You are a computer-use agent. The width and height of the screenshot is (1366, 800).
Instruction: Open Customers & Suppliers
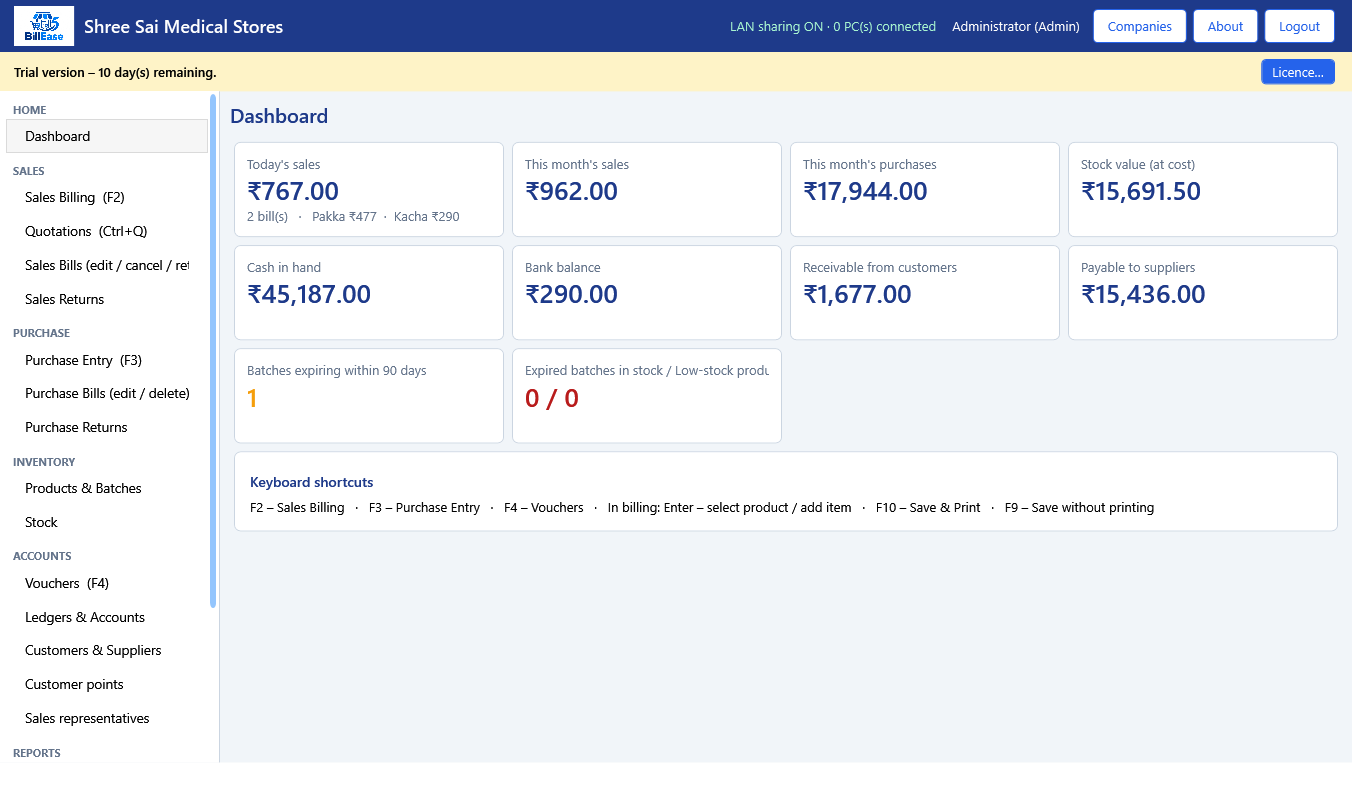107,650
